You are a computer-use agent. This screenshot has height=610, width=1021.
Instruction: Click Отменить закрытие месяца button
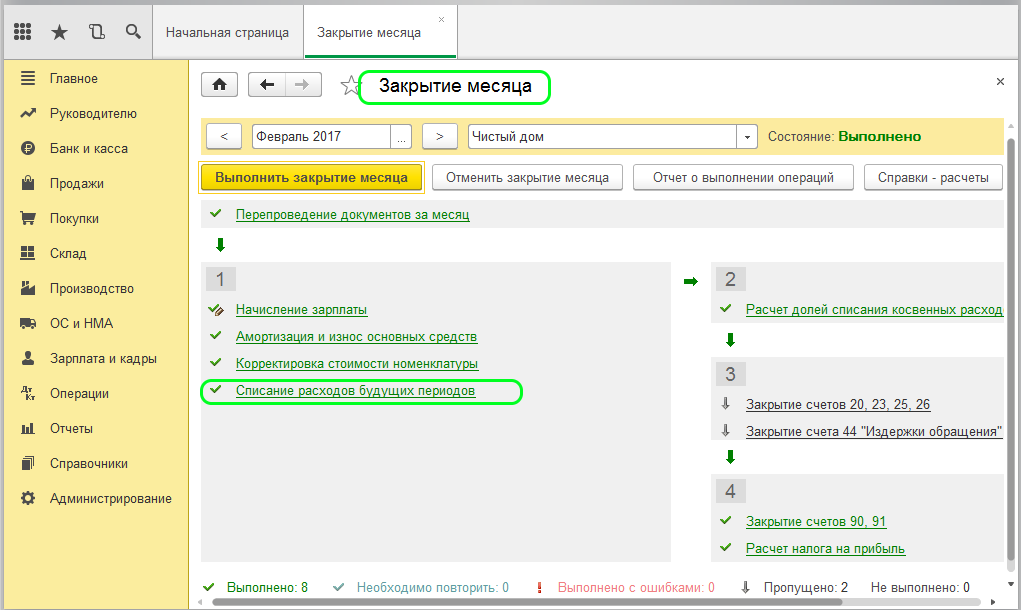[527, 178]
